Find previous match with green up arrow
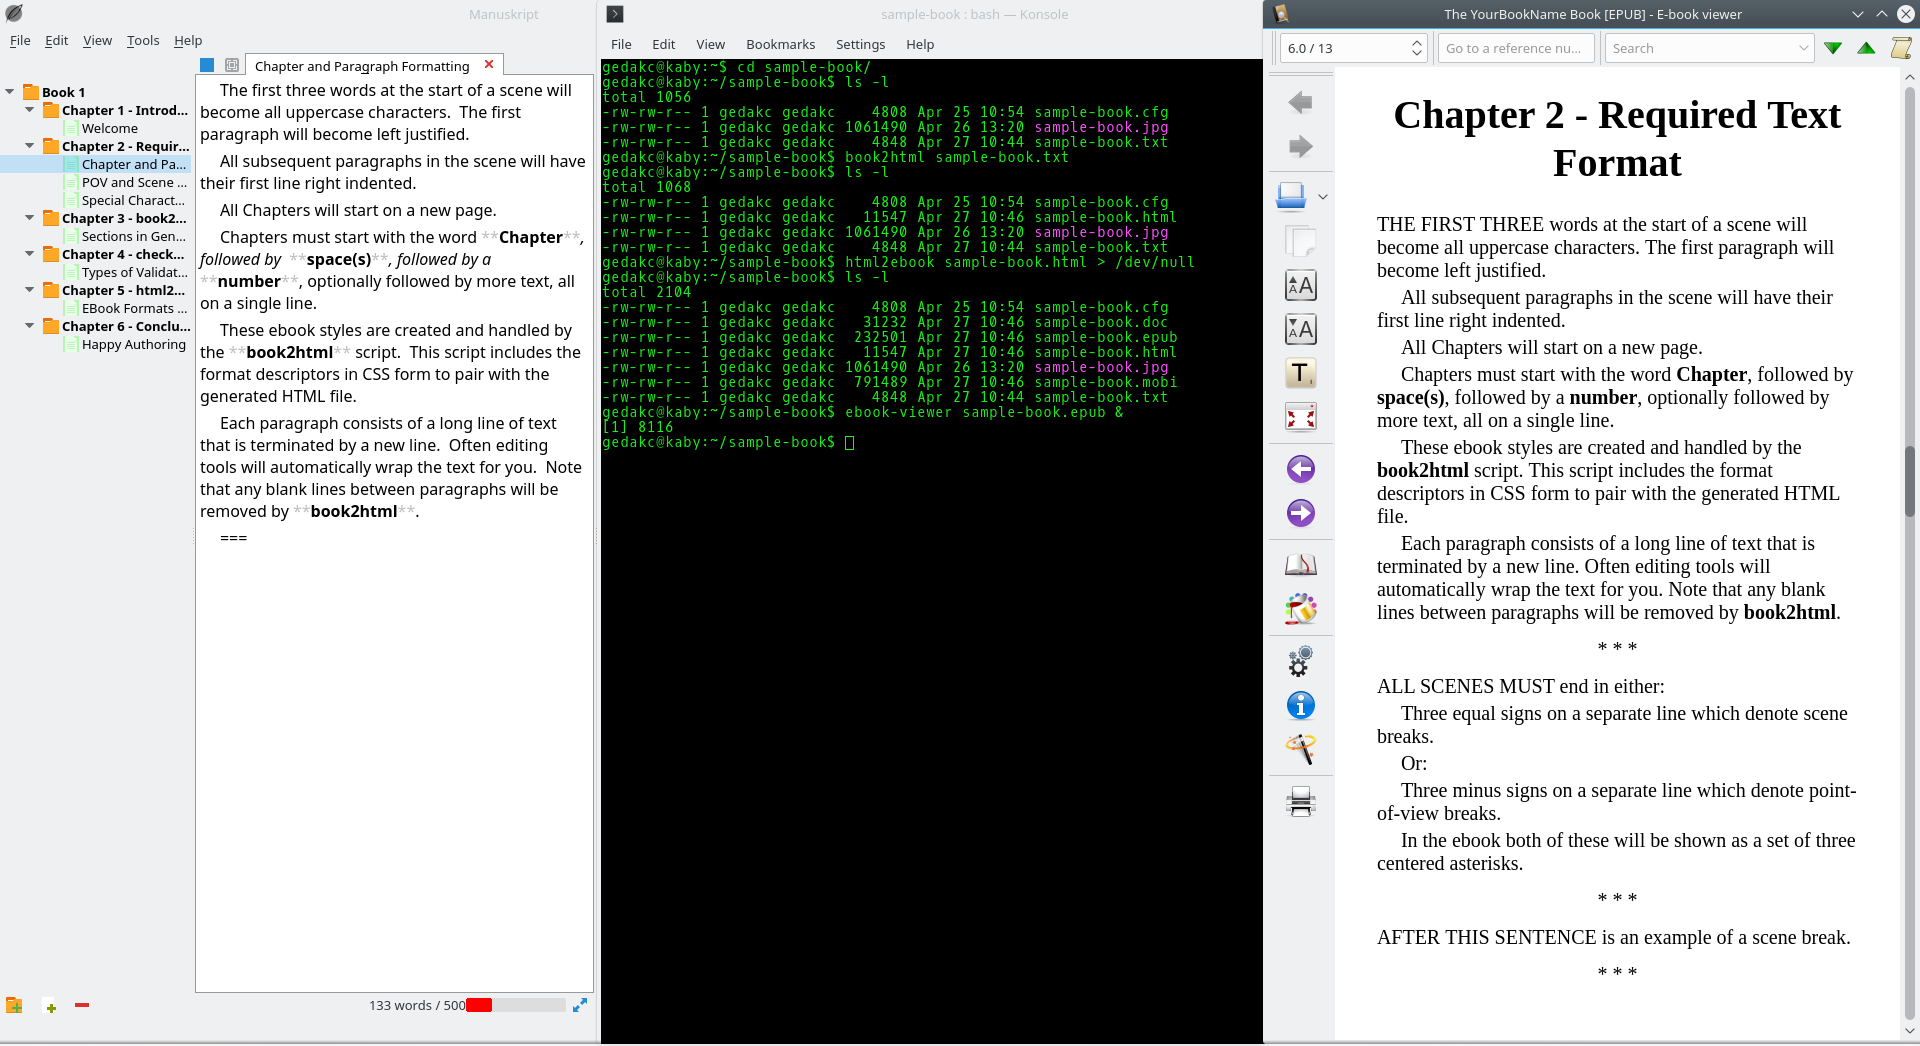 [1866, 48]
